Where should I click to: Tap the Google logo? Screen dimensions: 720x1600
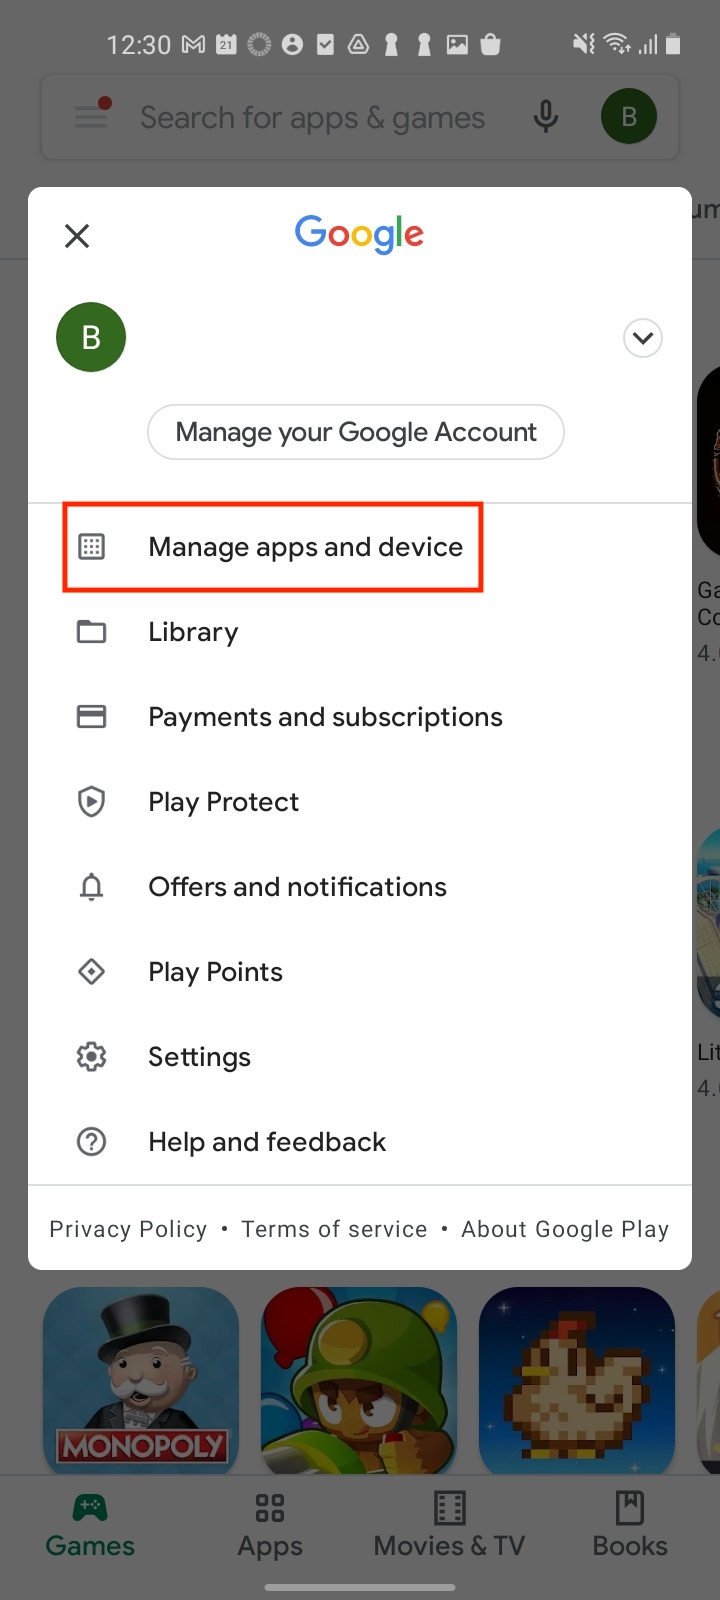click(358, 233)
